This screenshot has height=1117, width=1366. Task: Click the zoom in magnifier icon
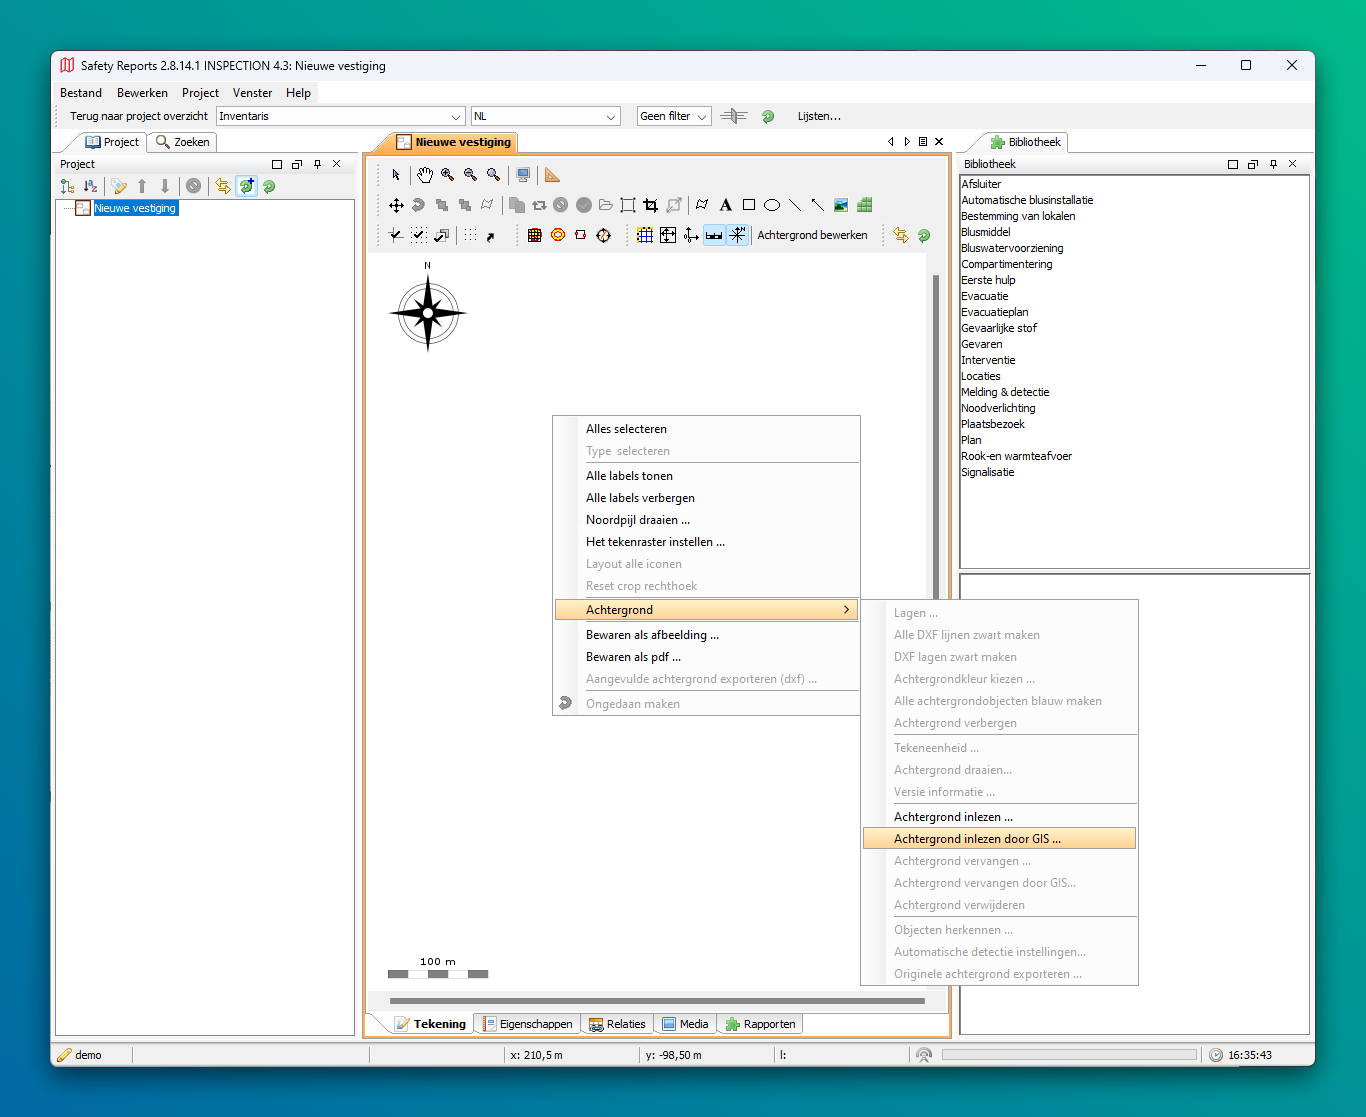pos(448,175)
